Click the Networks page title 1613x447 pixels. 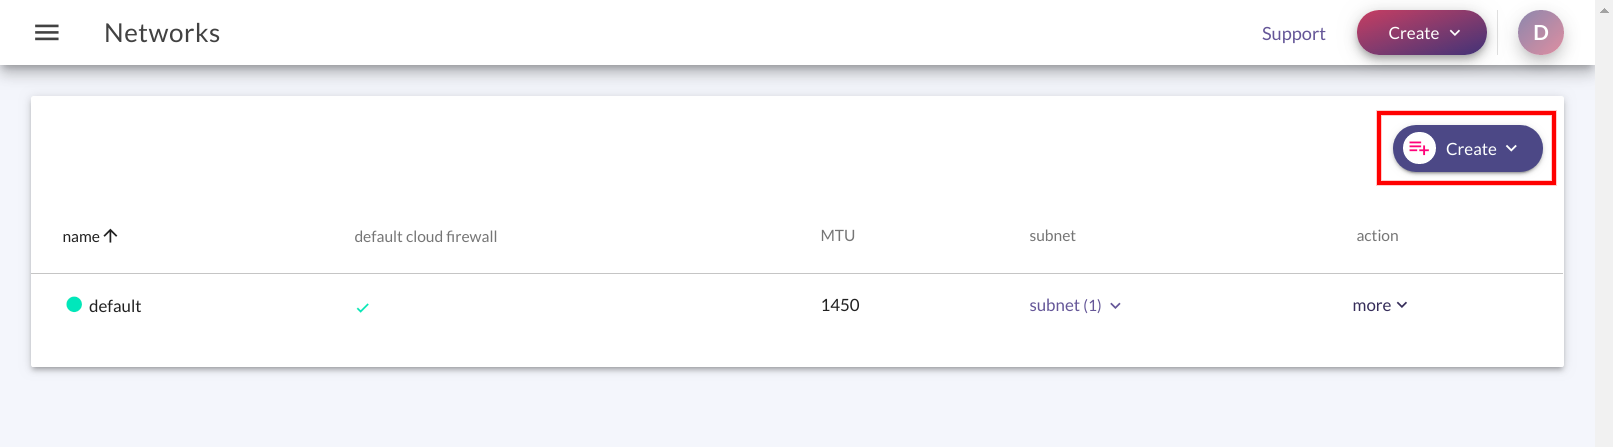point(162,33)
